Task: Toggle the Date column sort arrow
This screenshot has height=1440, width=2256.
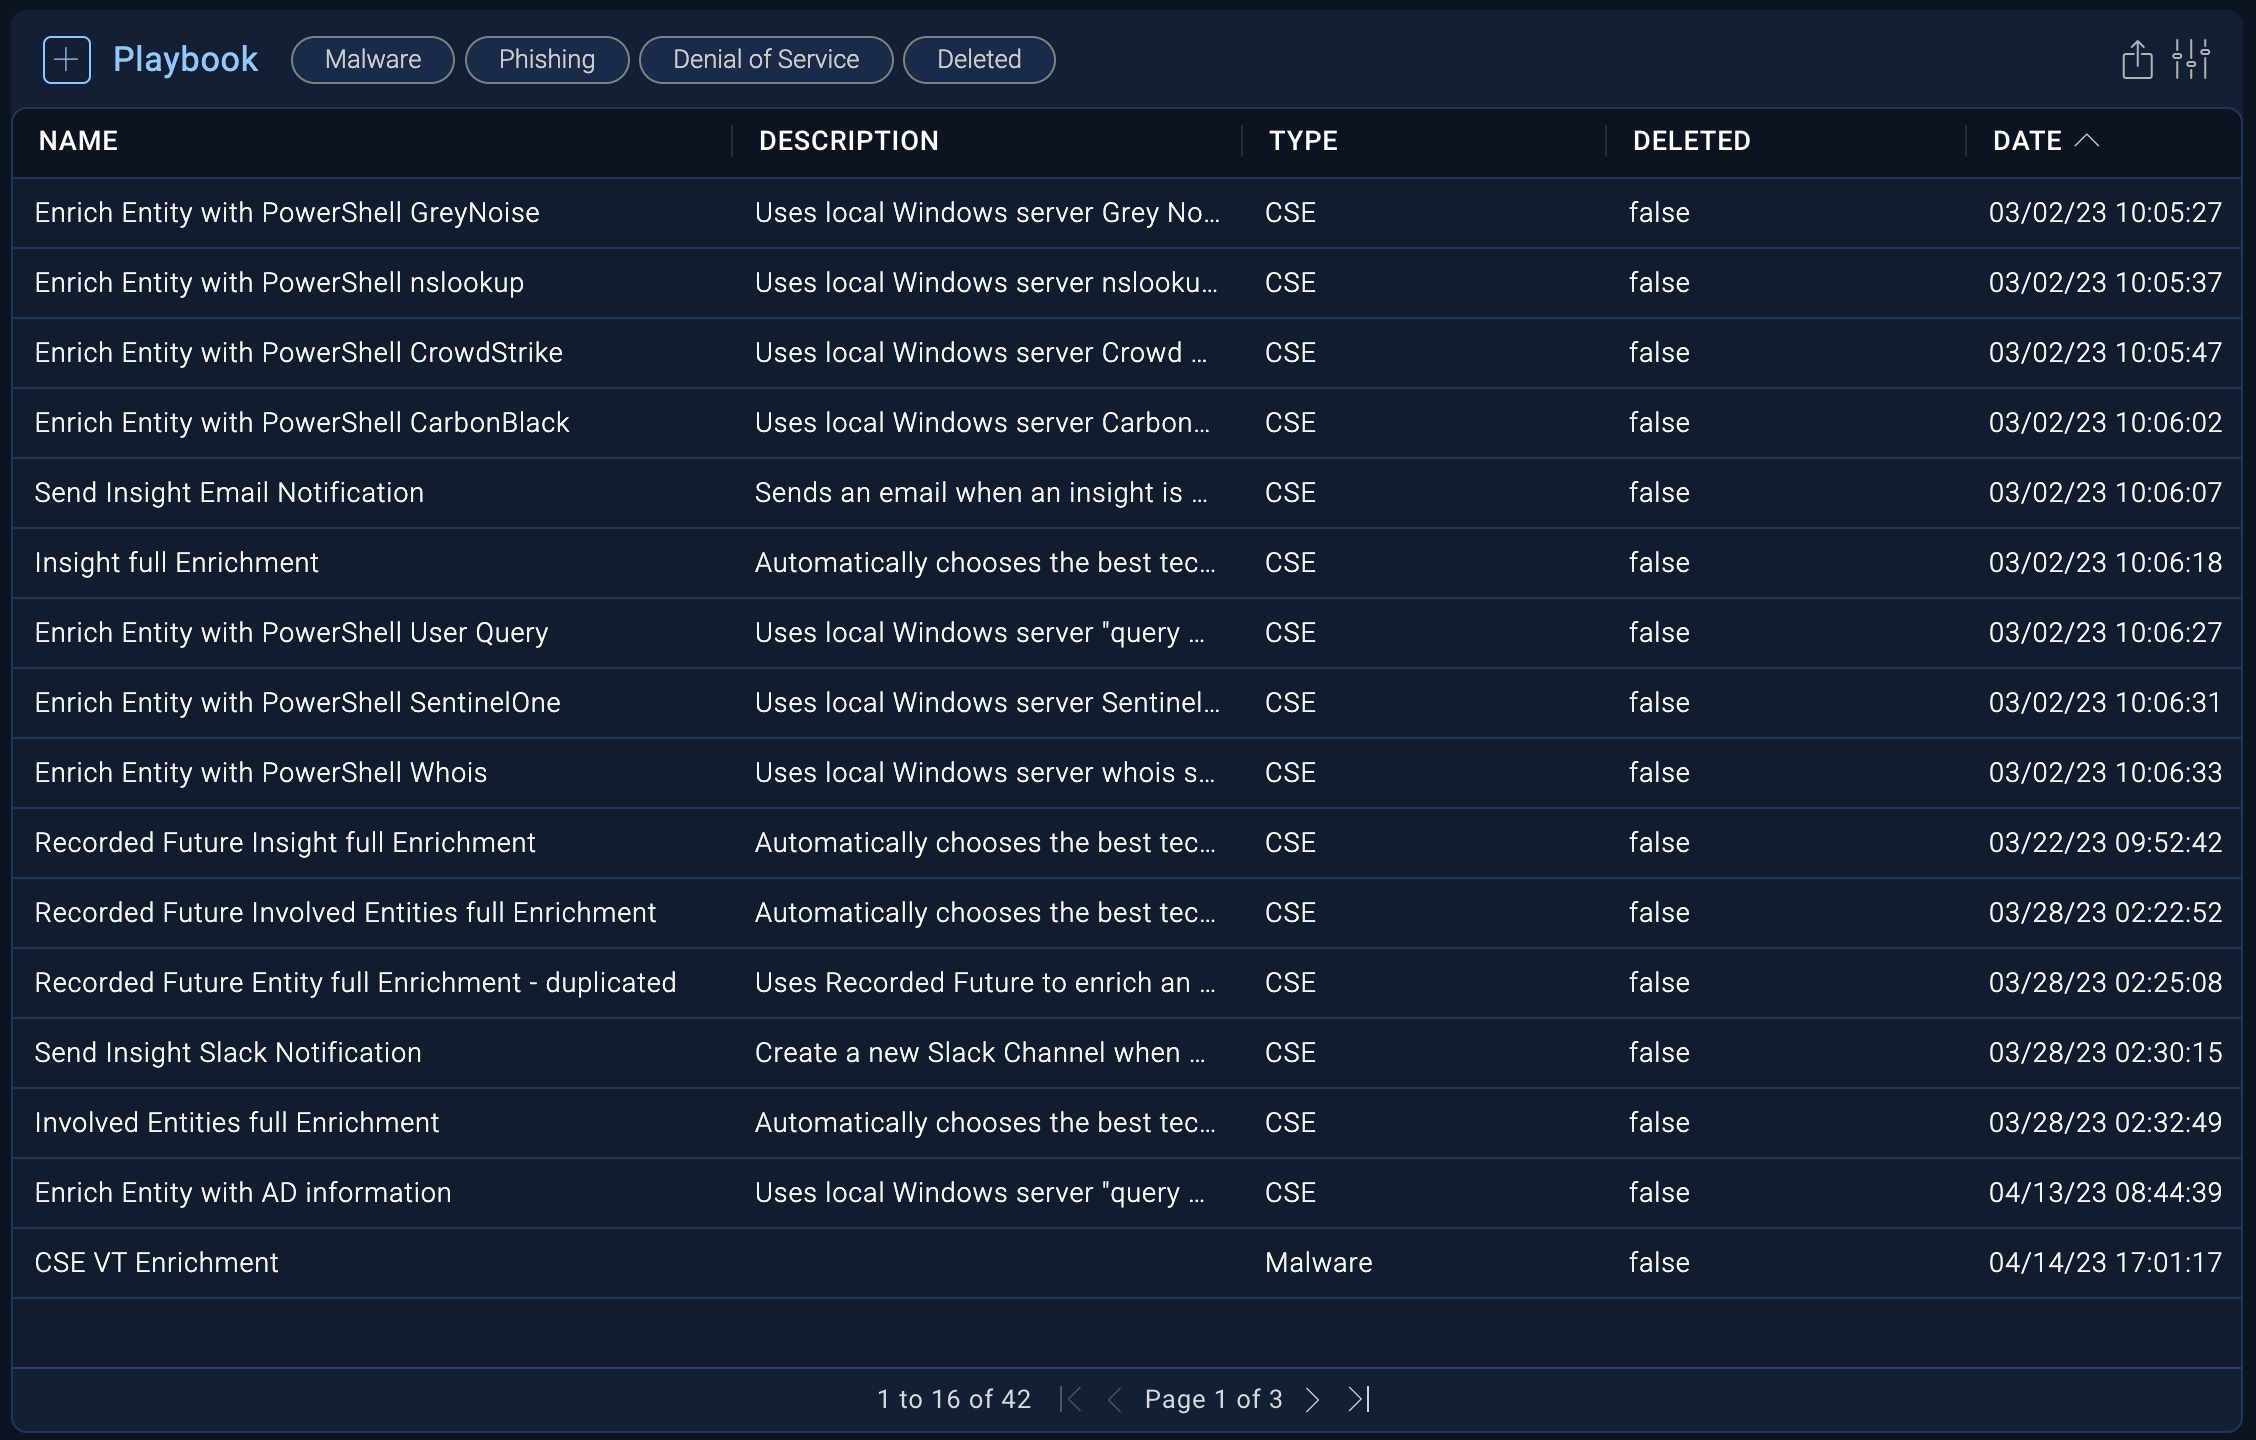Action: [2087, 141]
